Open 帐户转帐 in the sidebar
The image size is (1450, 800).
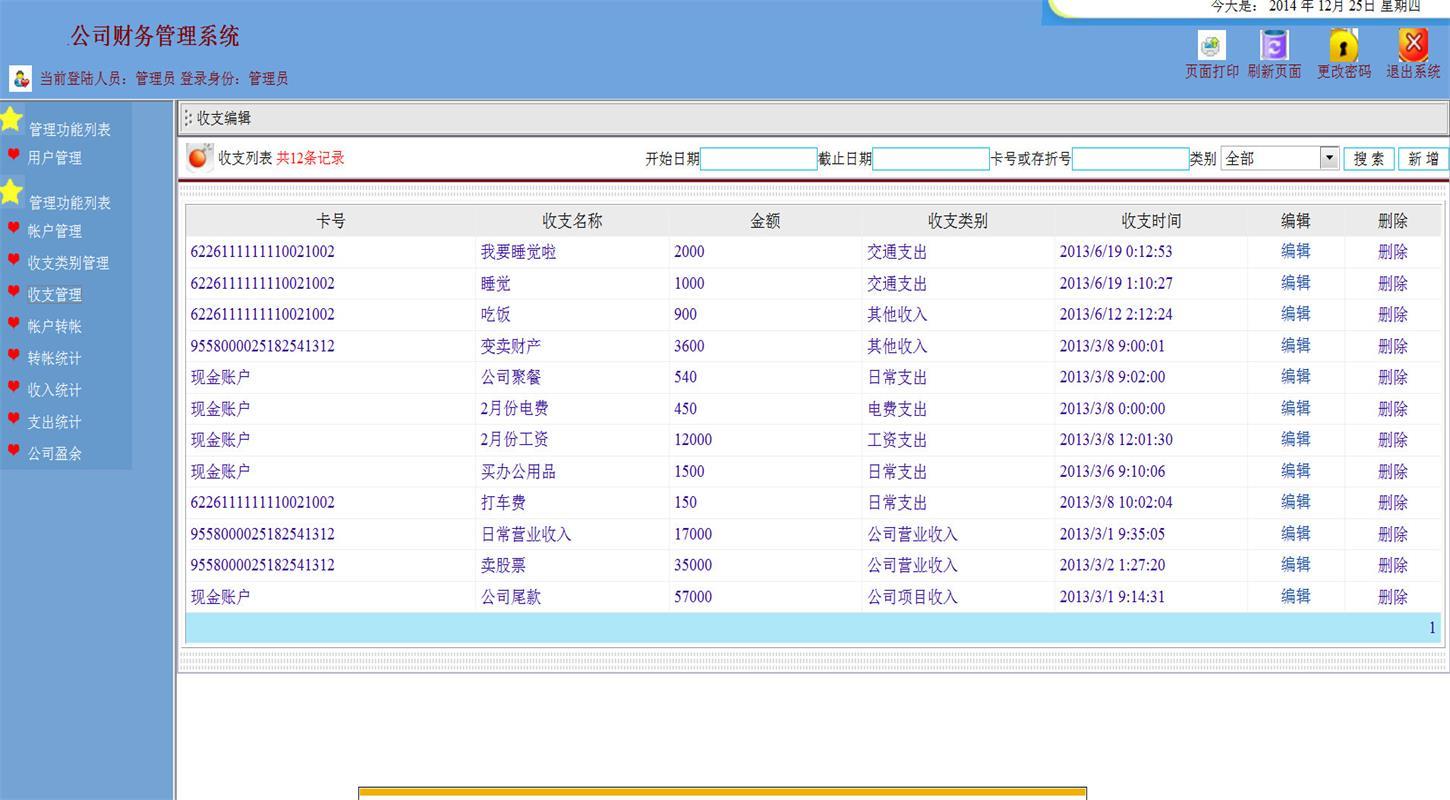55,326
